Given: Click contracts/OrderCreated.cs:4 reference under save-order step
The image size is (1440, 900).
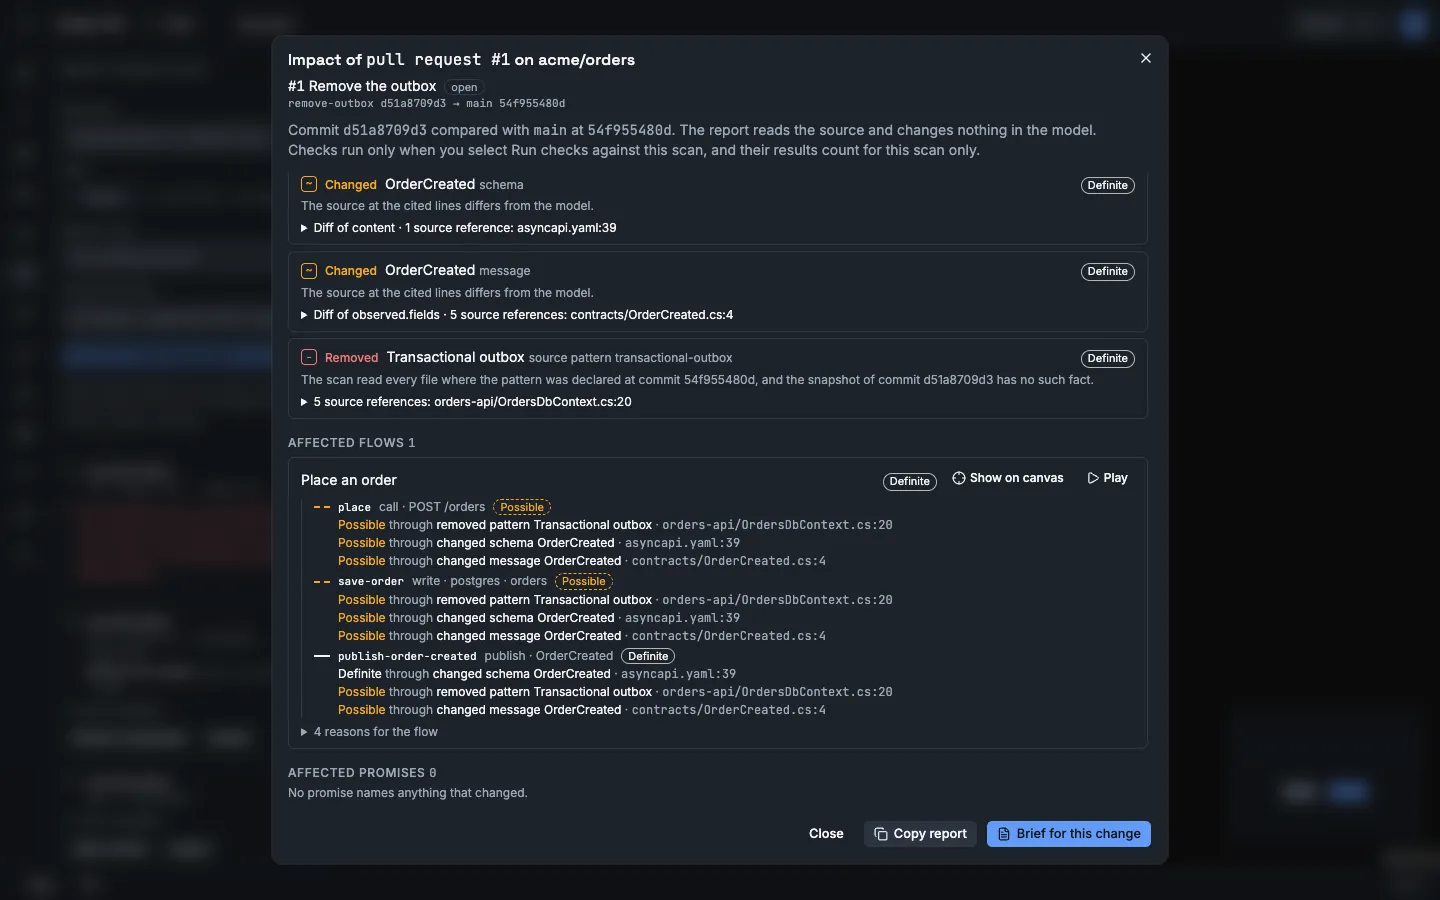Looking at the screenshot, I should pos(729,636).
